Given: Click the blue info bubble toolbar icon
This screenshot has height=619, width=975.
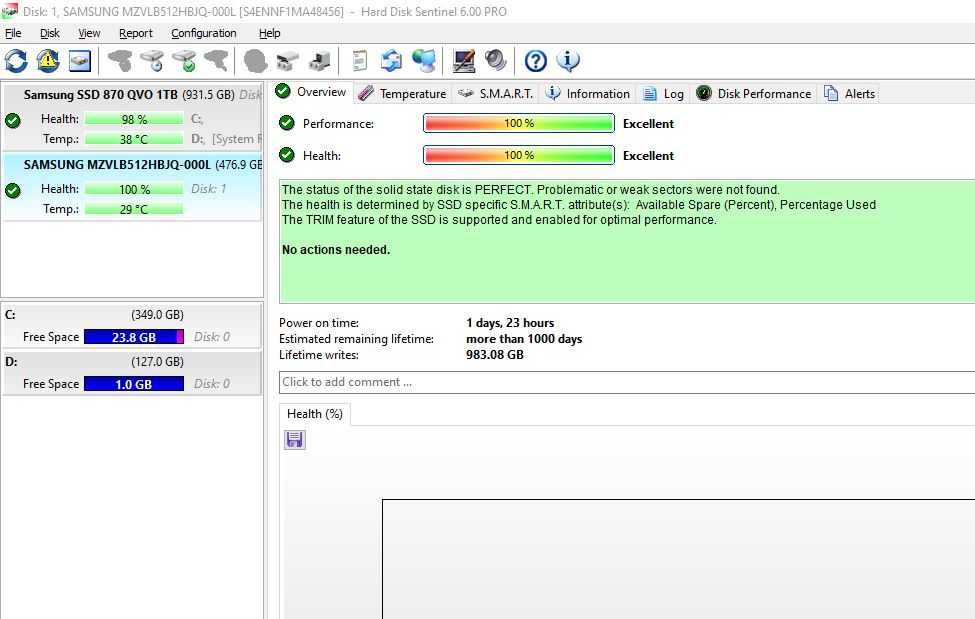Looking at the screenshot, I should point(568,61).
